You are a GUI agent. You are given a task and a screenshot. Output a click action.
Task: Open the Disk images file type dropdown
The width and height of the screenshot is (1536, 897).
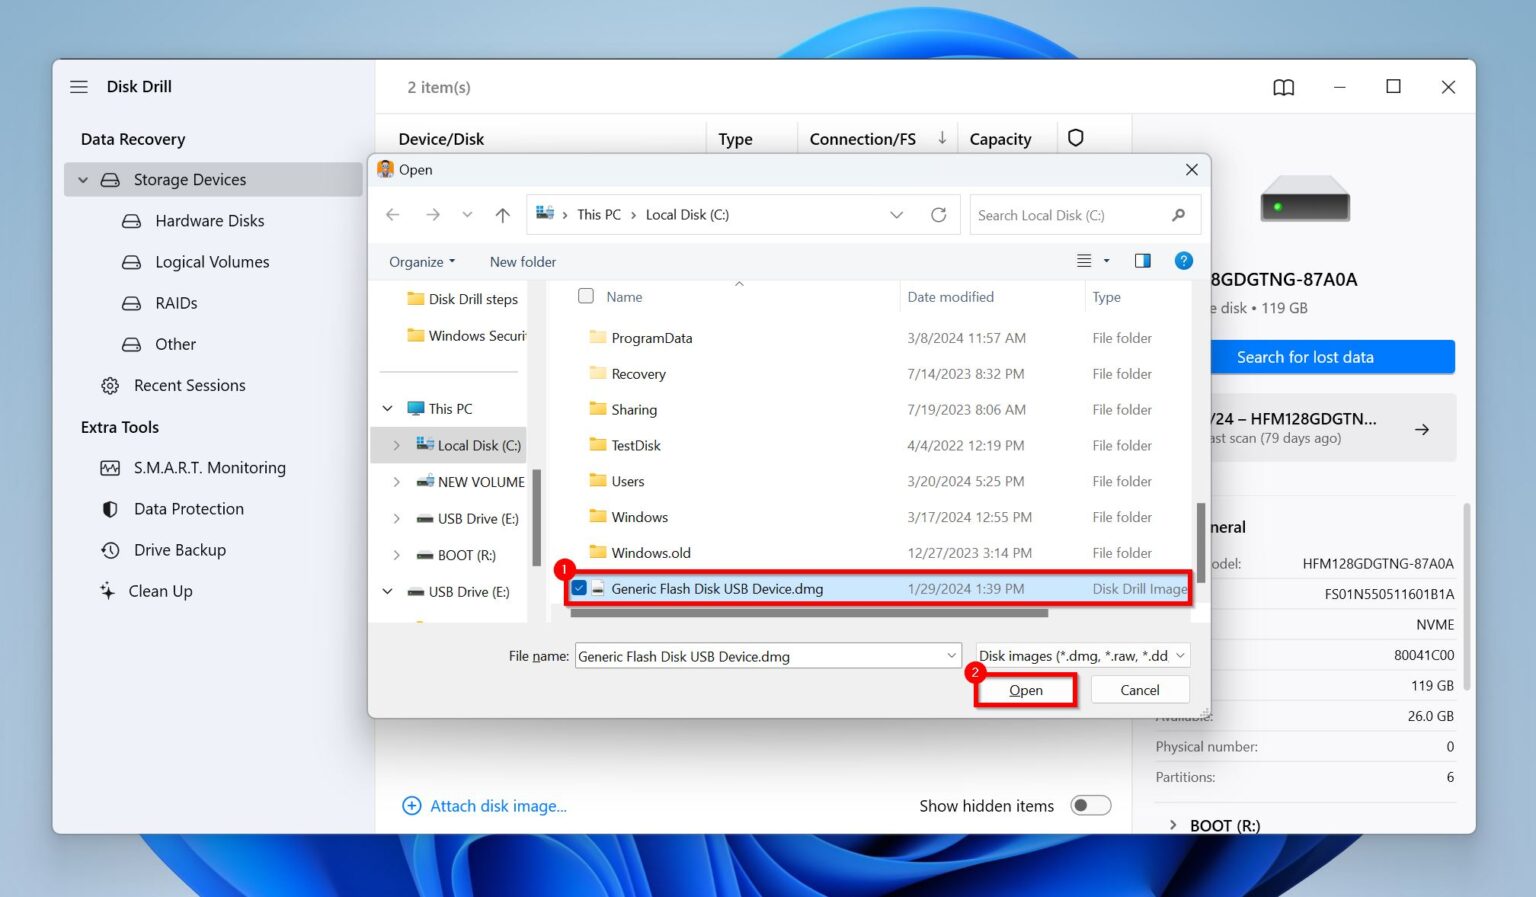tap(1081, 655)
